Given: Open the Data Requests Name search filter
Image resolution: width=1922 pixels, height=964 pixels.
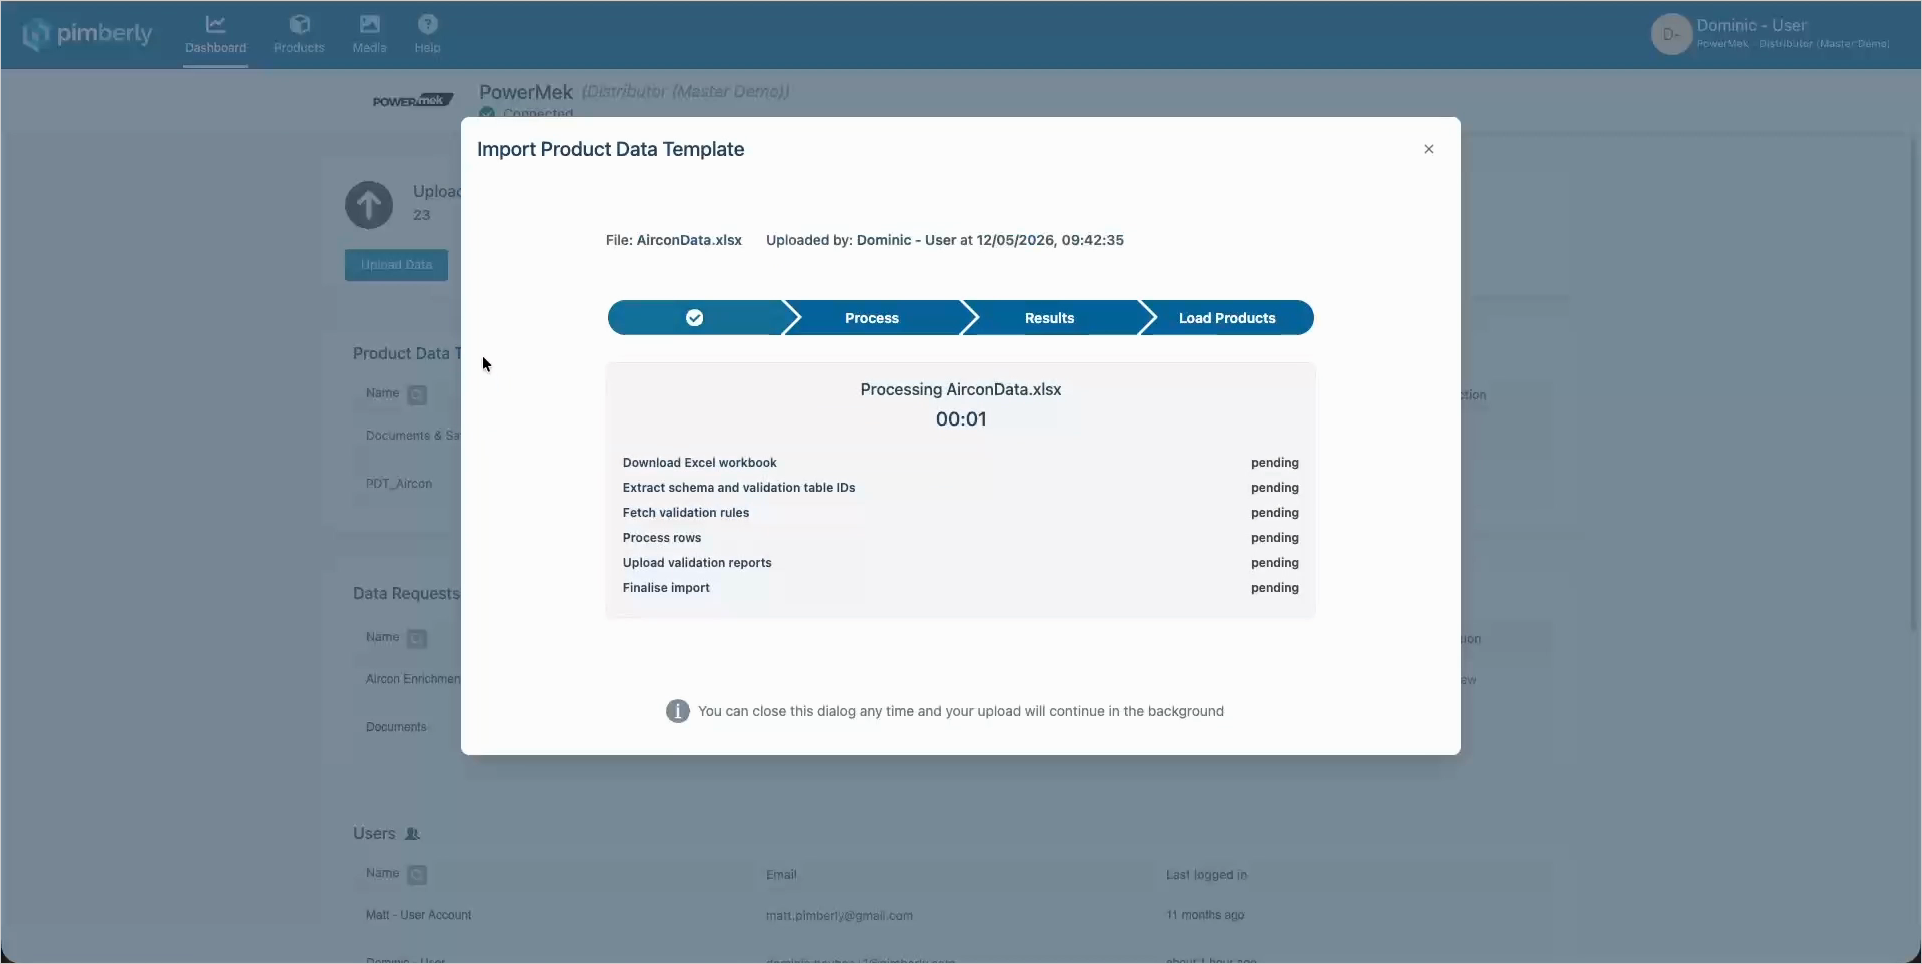Looking at the screenshot, I should (417, 639).
